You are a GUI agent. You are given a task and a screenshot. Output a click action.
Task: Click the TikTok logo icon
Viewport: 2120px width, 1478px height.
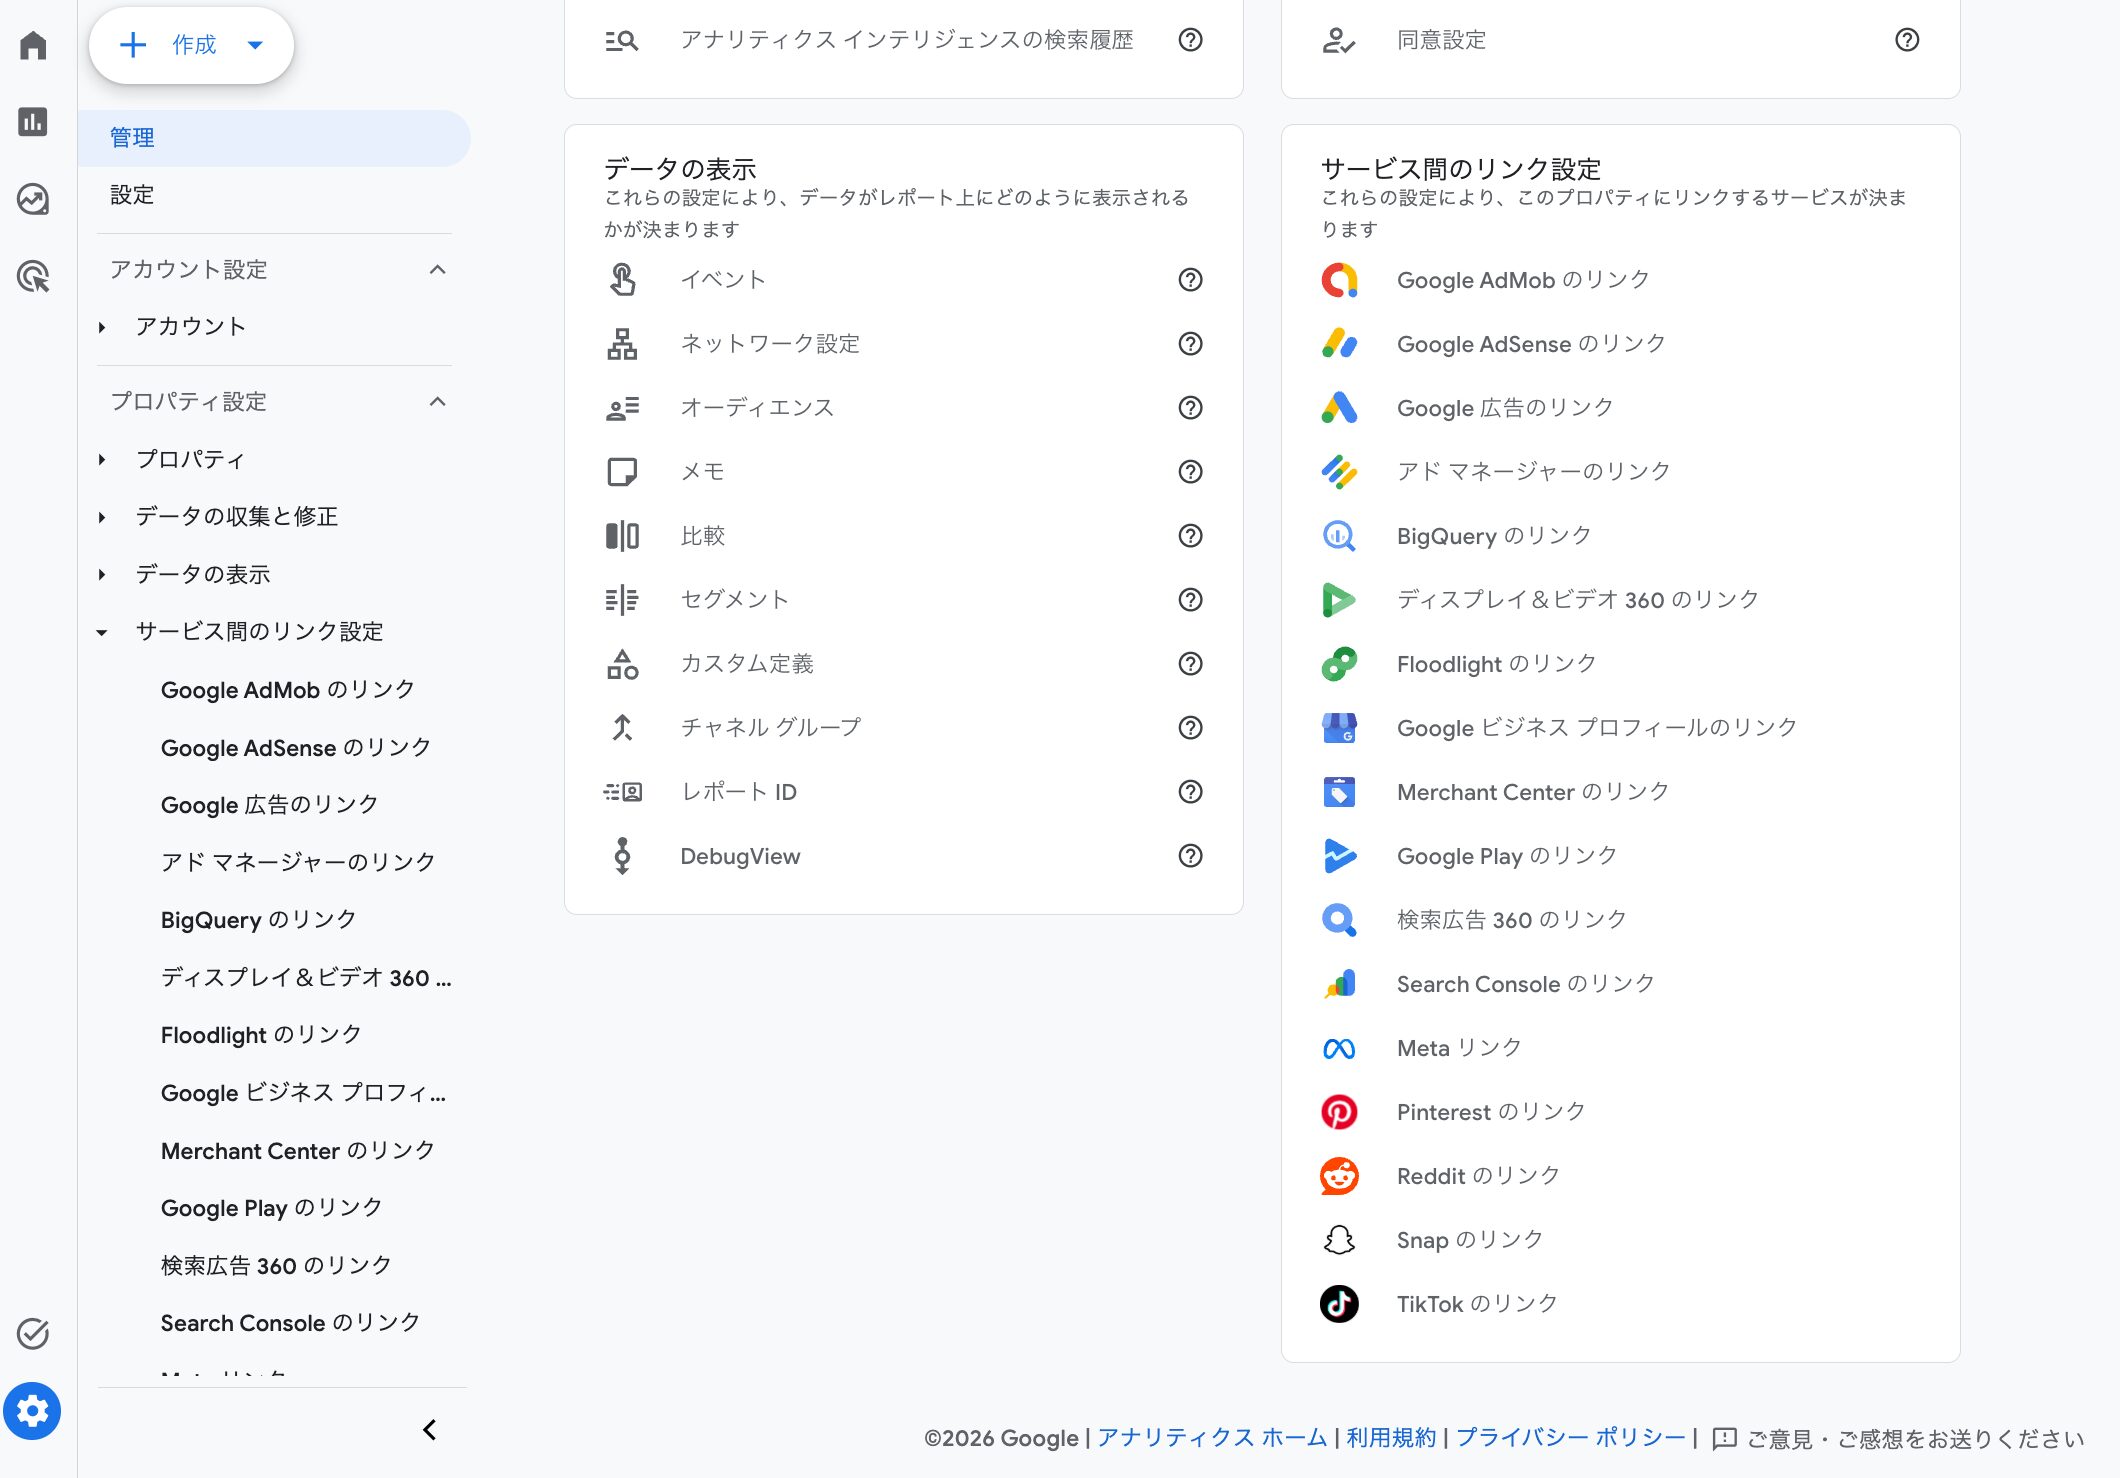1339,1304
